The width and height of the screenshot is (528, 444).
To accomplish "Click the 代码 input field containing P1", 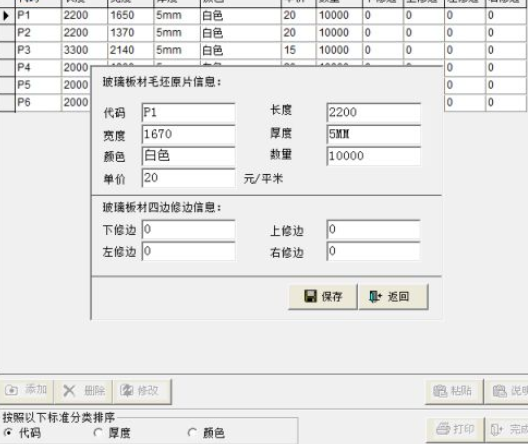I will tap(189, 112).
